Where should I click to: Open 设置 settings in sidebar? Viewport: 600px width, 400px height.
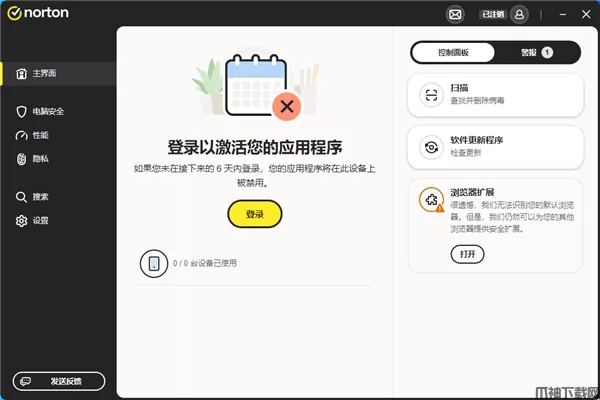(32, 220)
